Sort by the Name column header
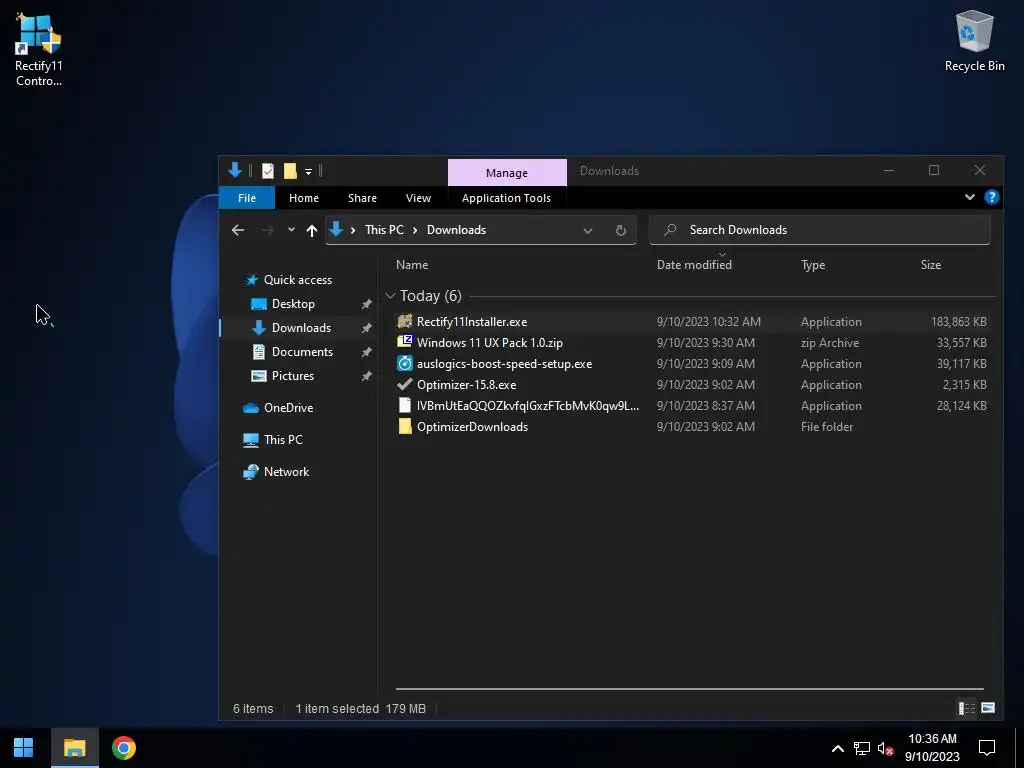This screenshot has width=1024, height=768. click(x=411, y=264)
